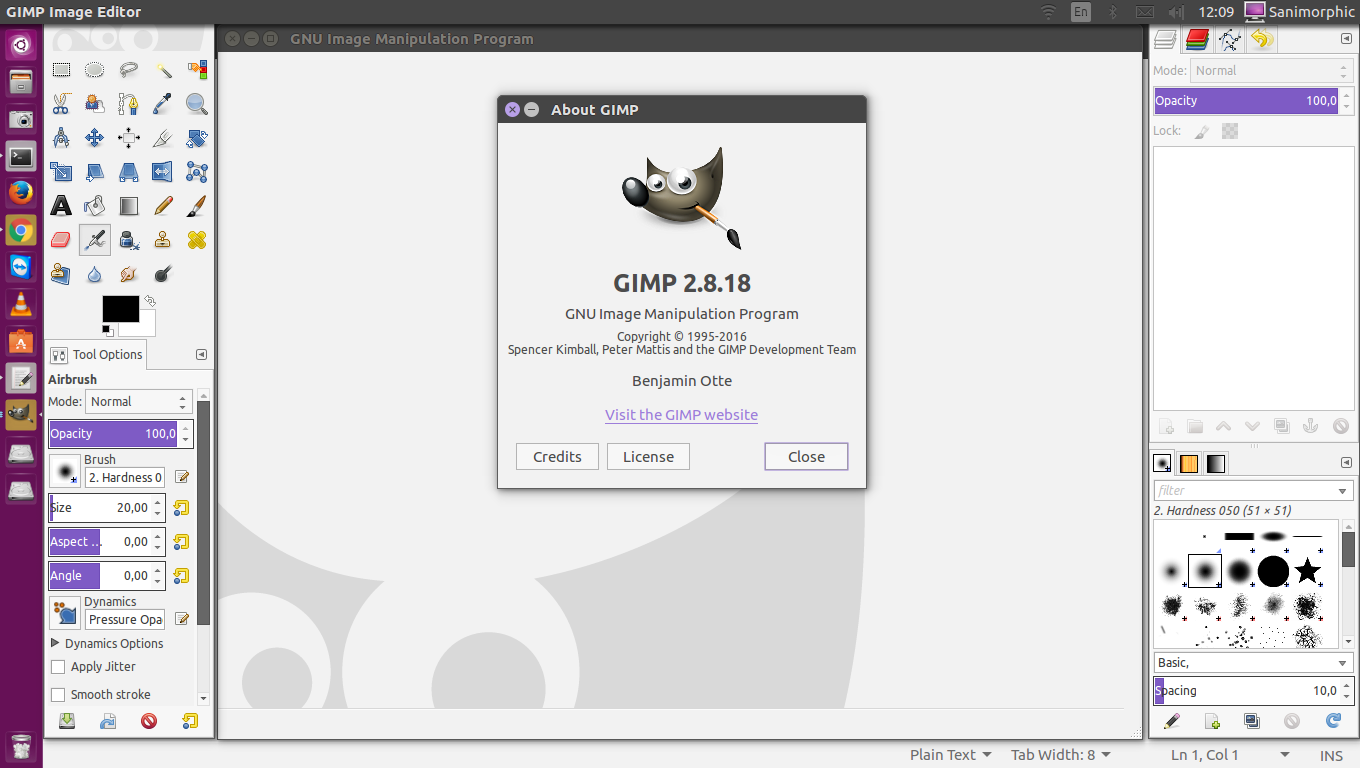1360x768 pixels.
Task: Click the Firefox icon in the launcher
Action: coord(21,193)
